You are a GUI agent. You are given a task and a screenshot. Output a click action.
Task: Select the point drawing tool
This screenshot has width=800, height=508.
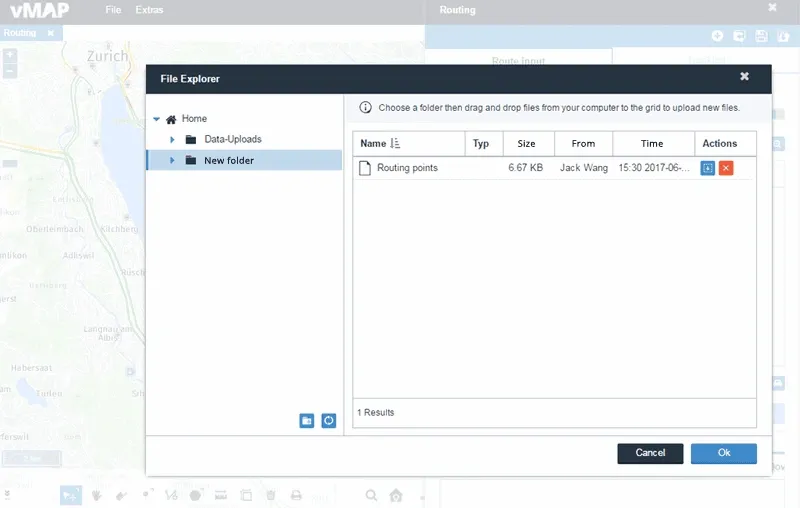pyautogui.click(x=147, y=494)
